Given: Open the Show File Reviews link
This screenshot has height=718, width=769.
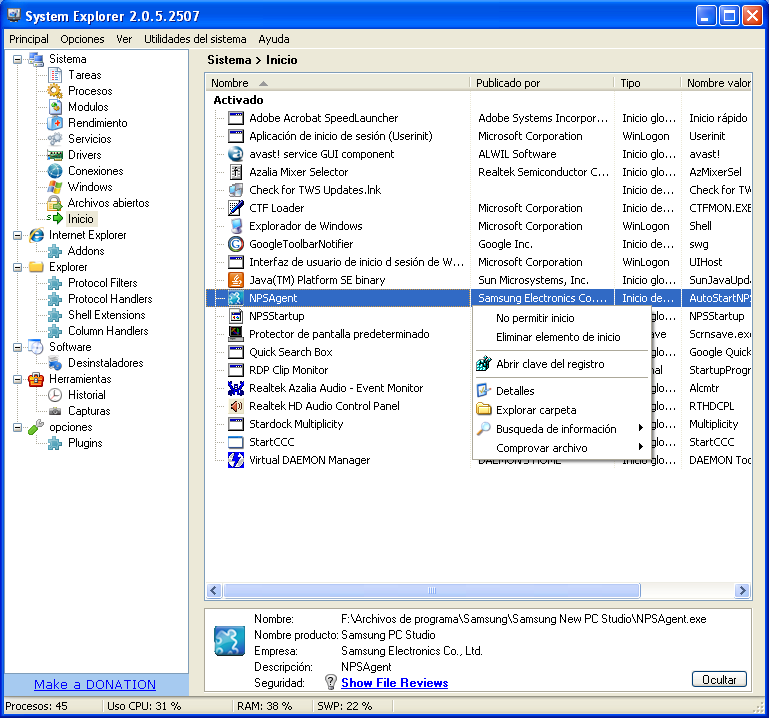Looking at the screenshot, I should 394,683.
